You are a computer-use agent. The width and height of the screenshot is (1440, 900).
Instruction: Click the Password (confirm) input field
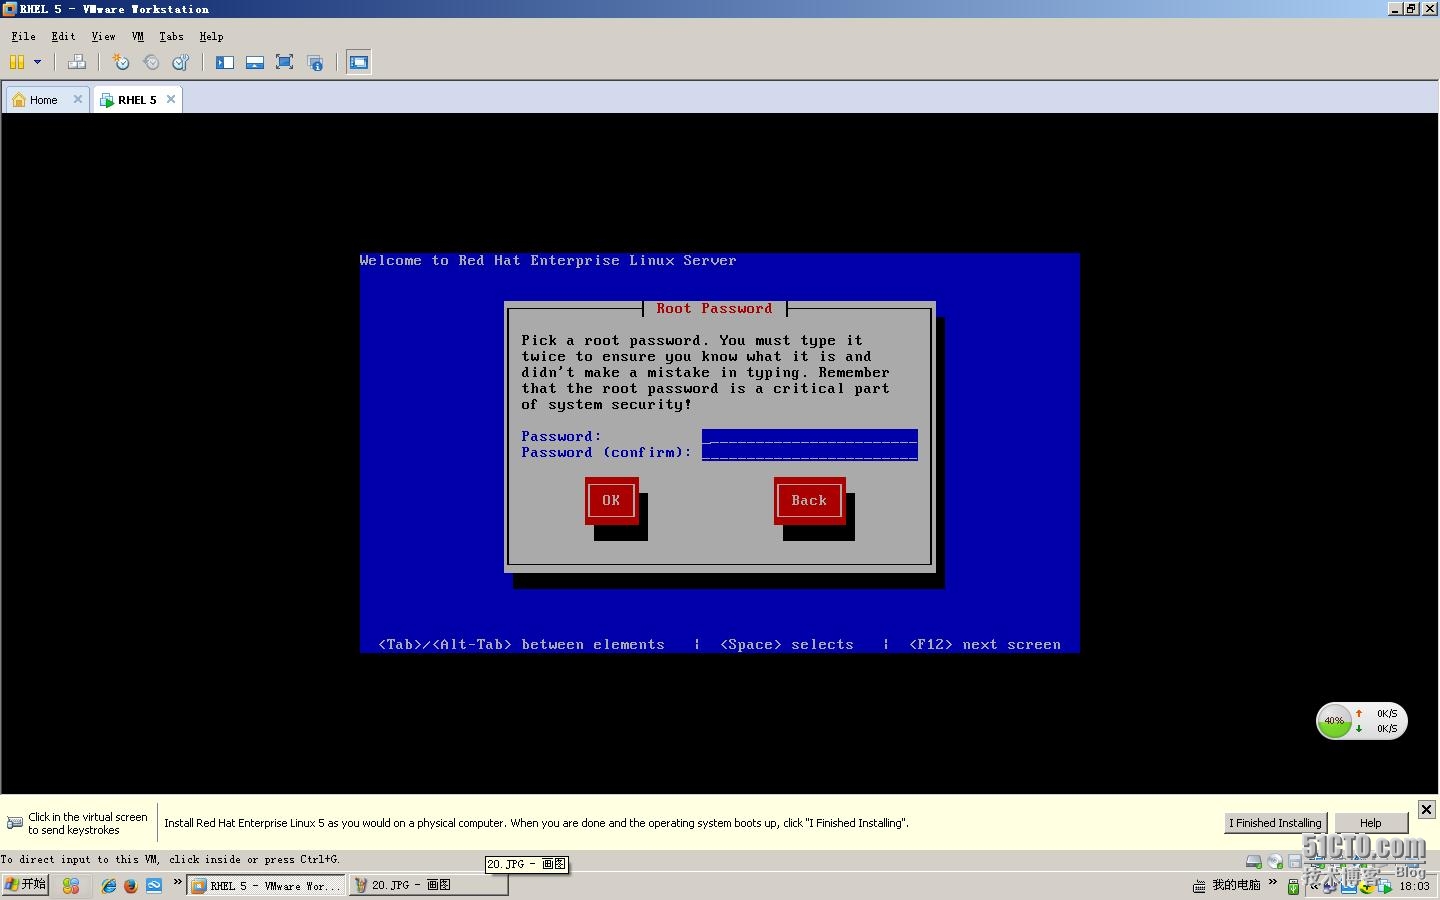coord(809,453)
